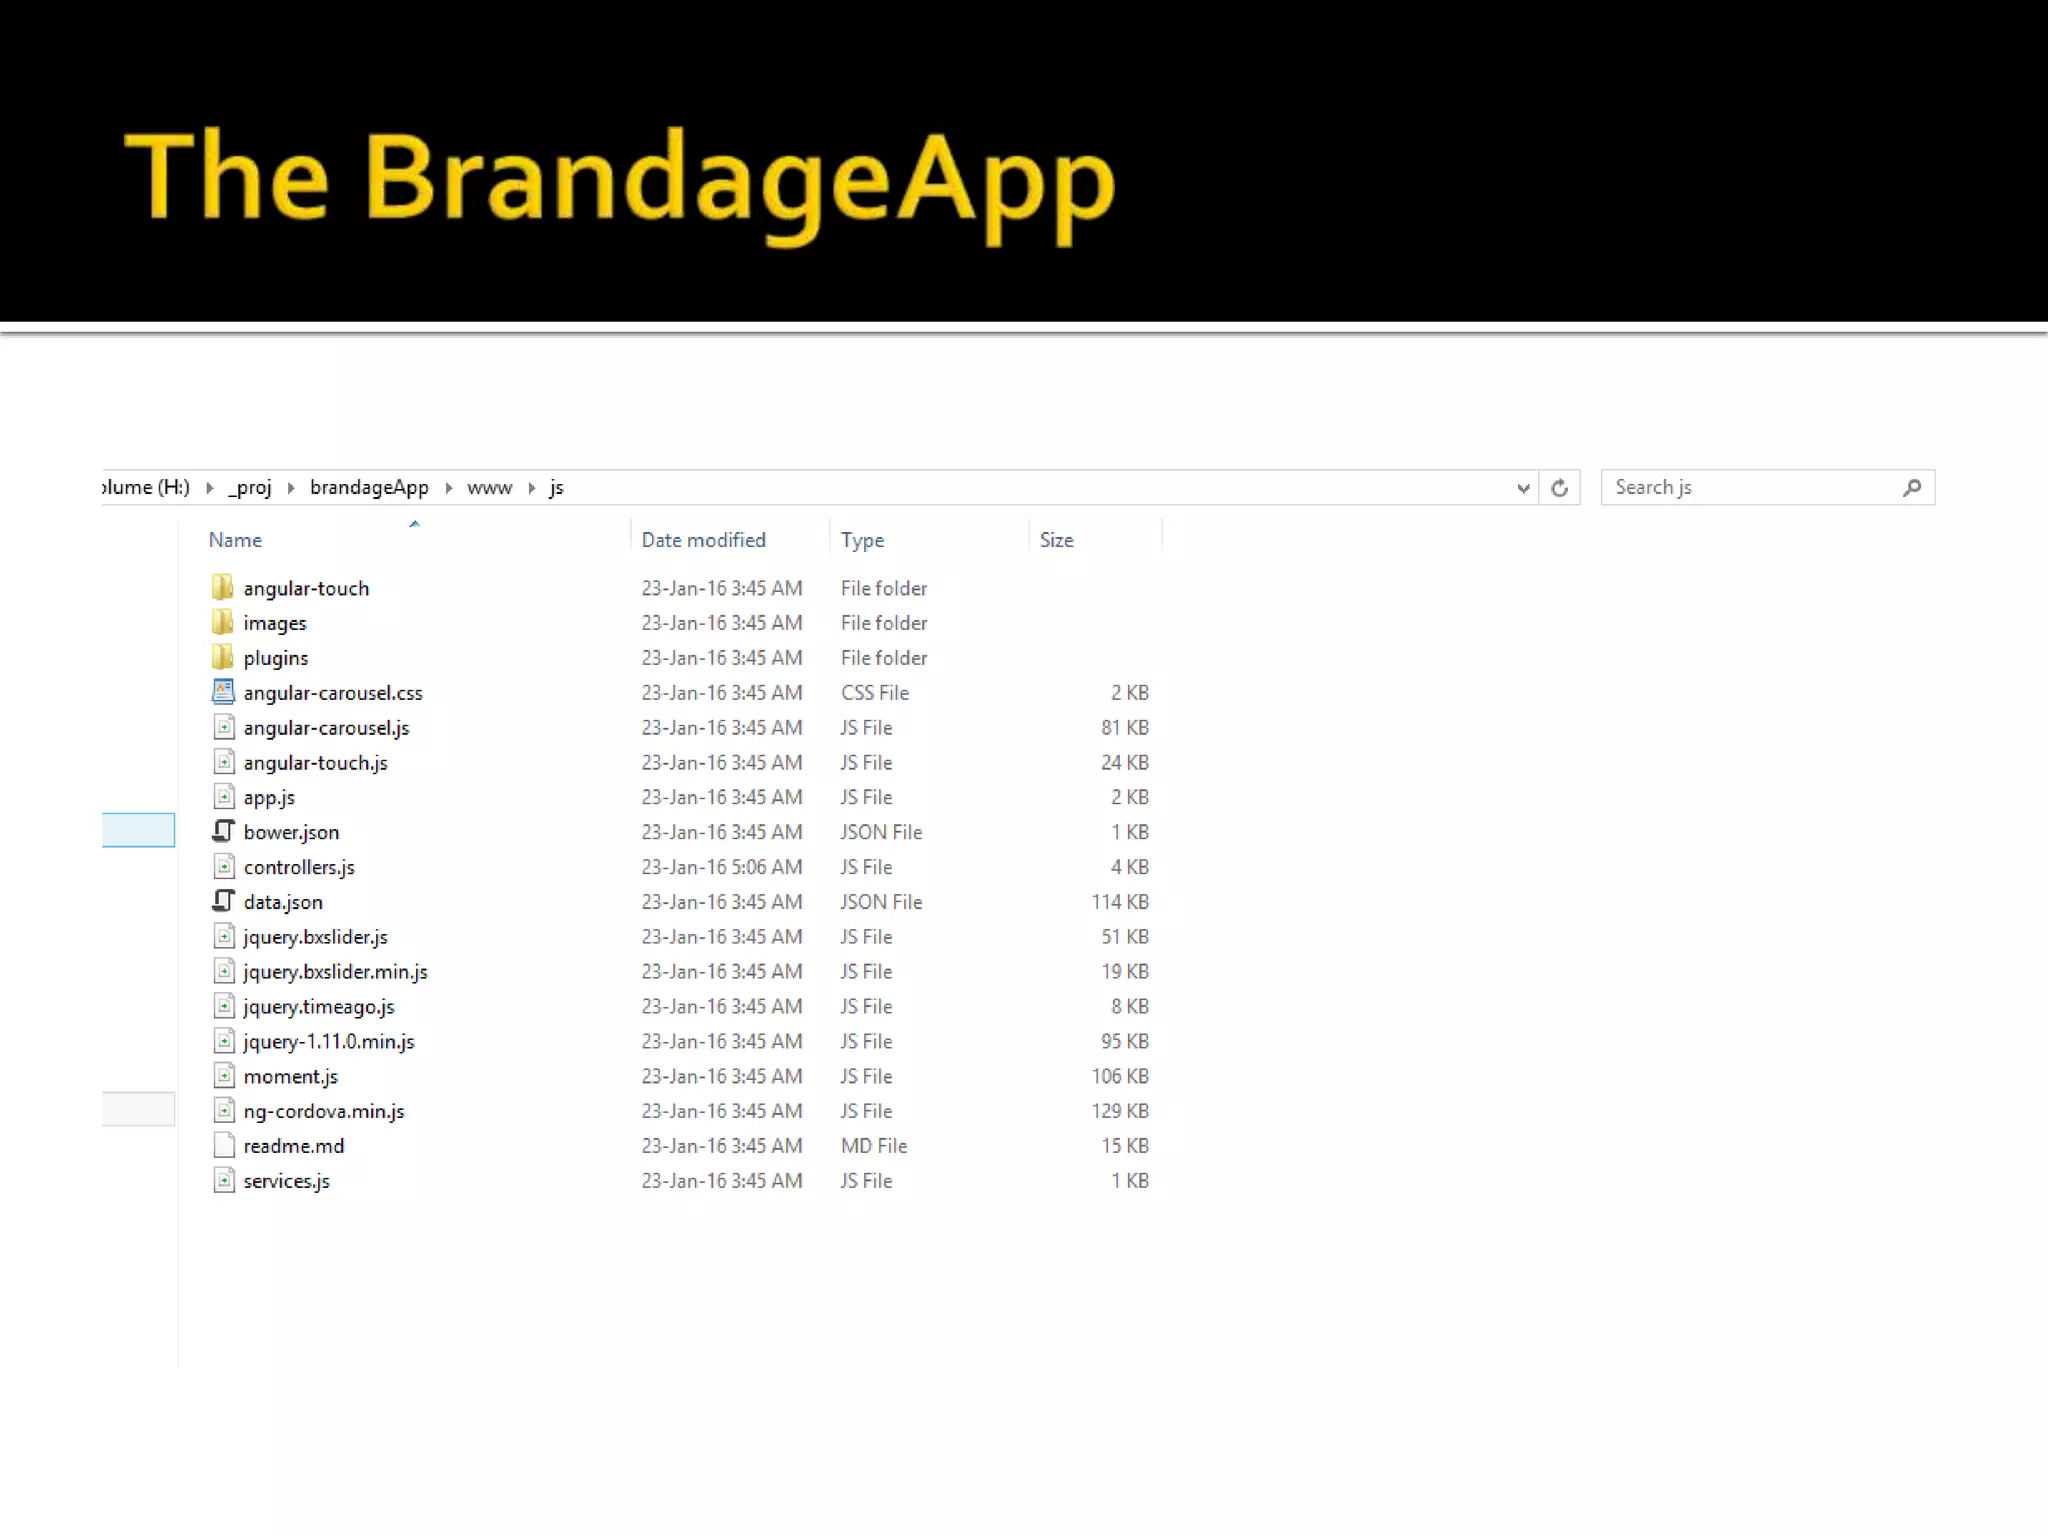Click the jquery.bxslider.js file icon
2048x1536 pixels.
(224, 936)
